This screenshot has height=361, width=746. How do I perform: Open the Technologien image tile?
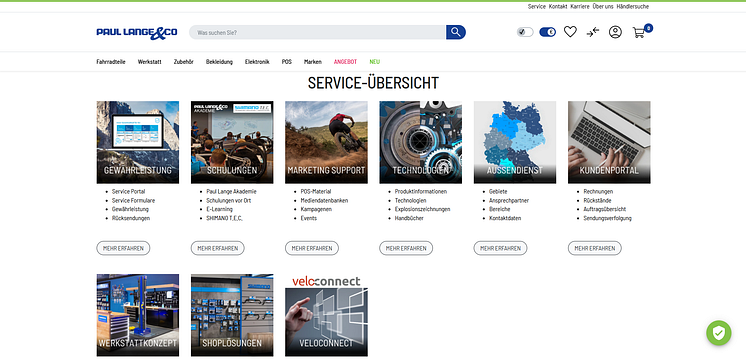tap(420, 142)
